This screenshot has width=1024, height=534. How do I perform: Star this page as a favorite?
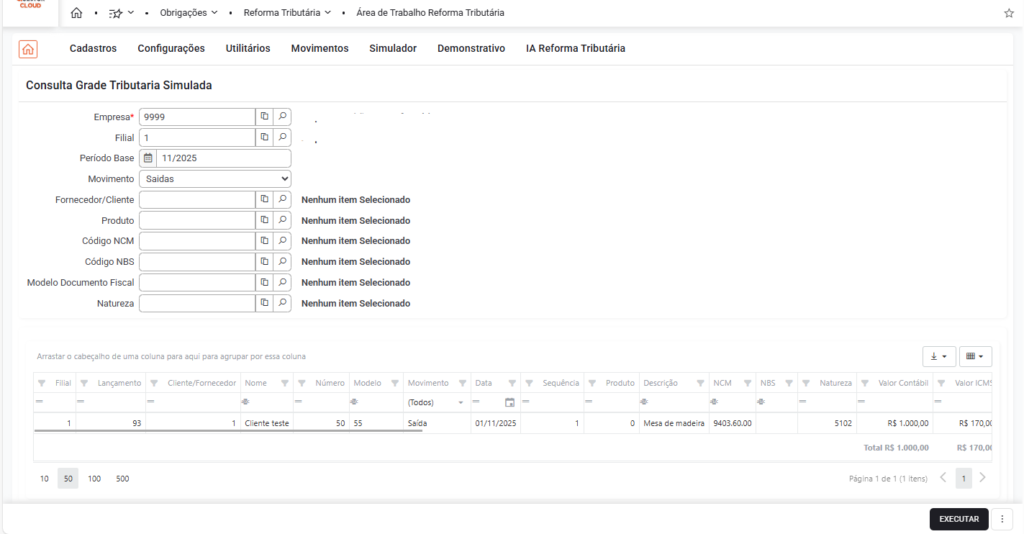[x=1008, y=13]
